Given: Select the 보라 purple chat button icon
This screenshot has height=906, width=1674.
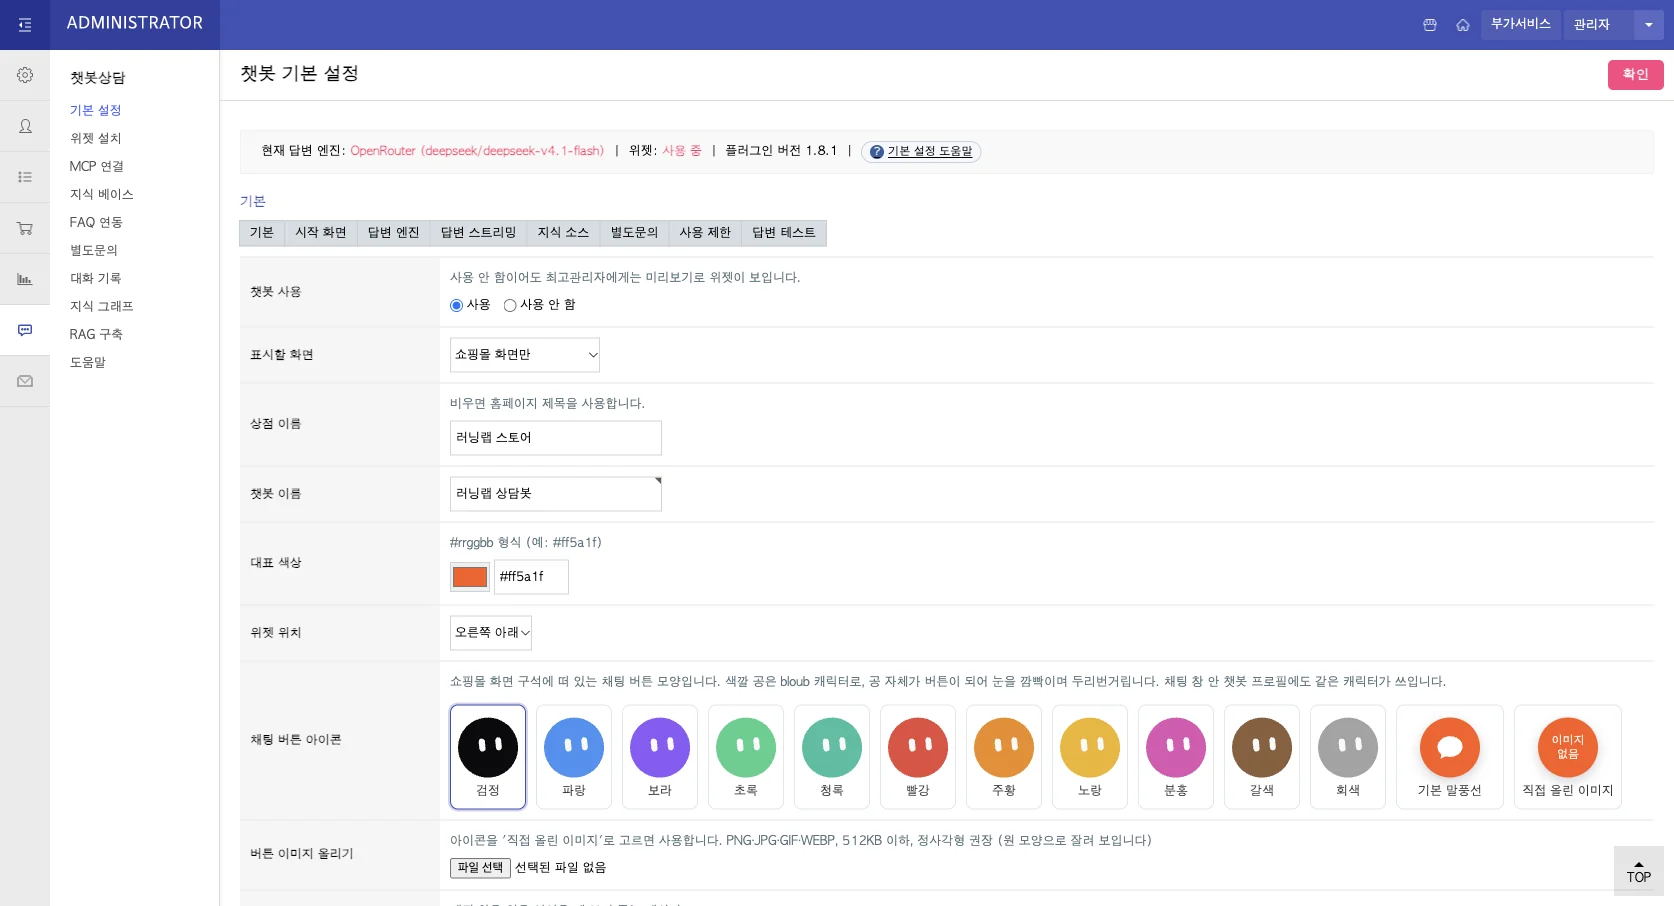Looking at the screenshot, I should [660, 757].
